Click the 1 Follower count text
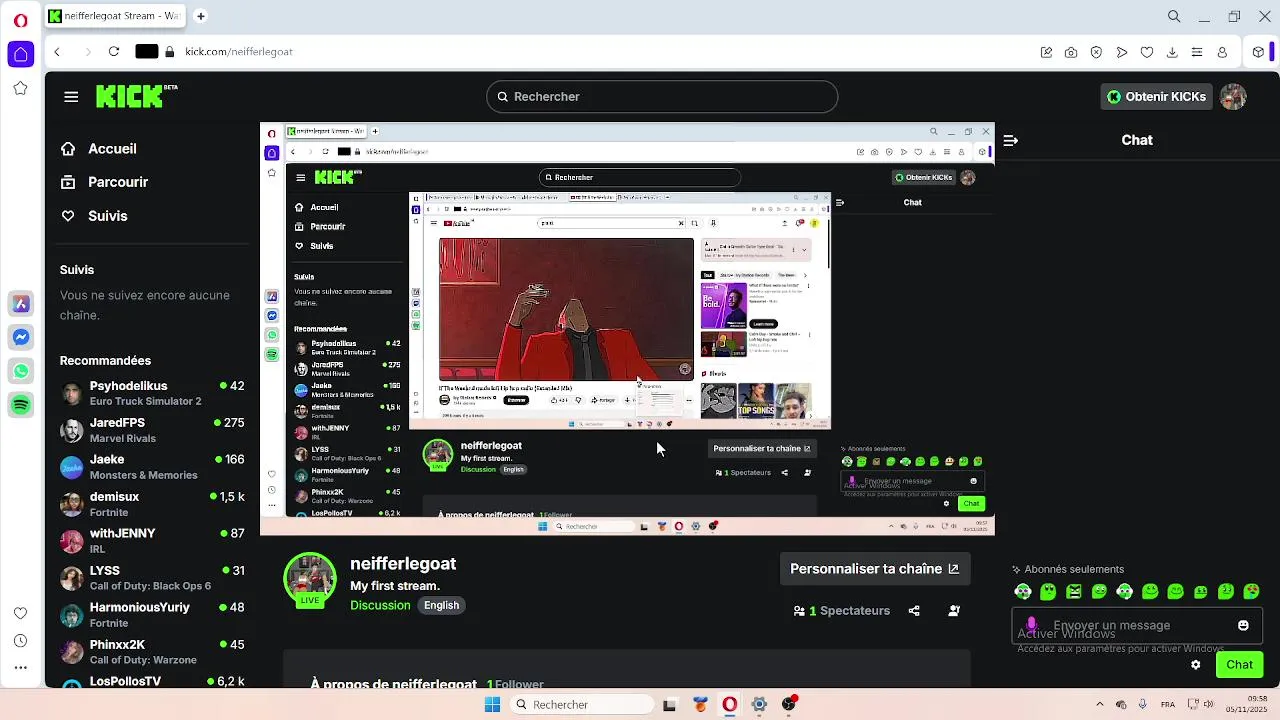 (x=515, y=685)
